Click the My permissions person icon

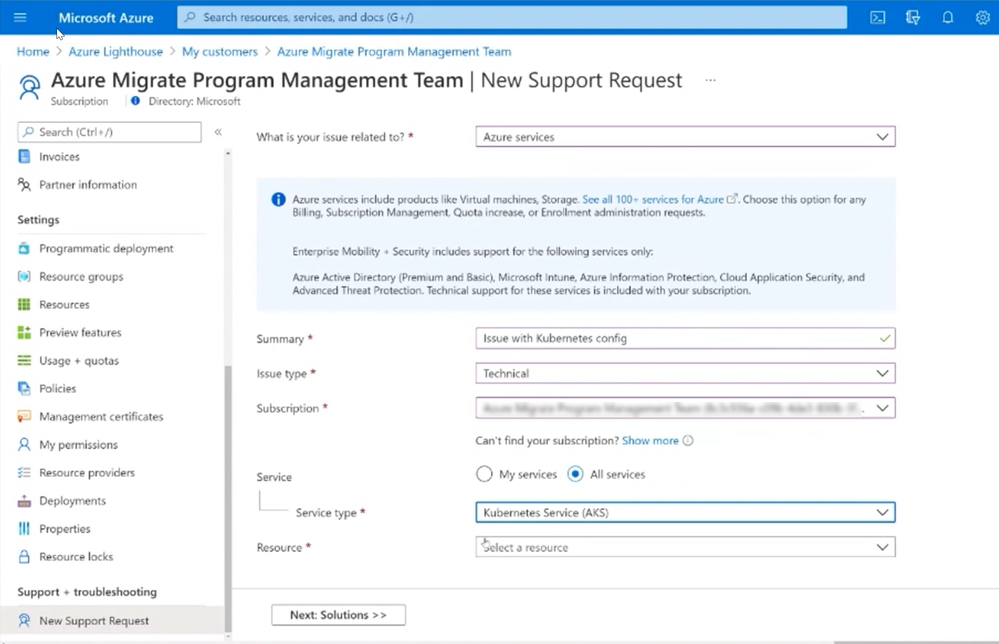(x=24, y=445)
